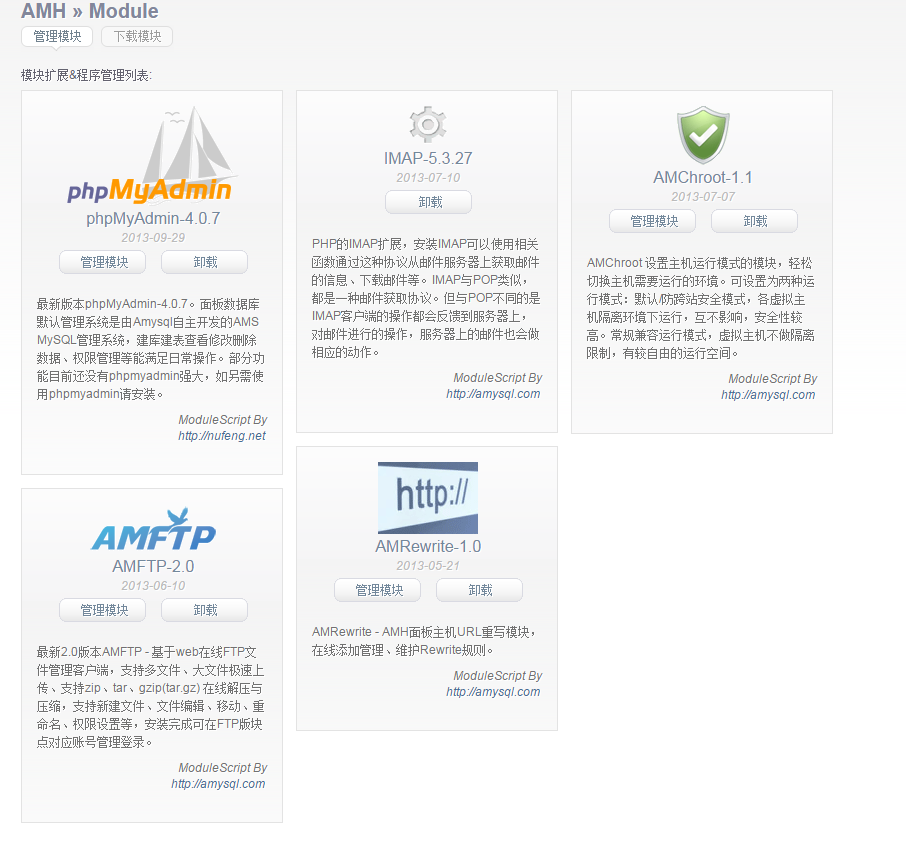Click the AMFTP logo image

[x=152, y=531]
